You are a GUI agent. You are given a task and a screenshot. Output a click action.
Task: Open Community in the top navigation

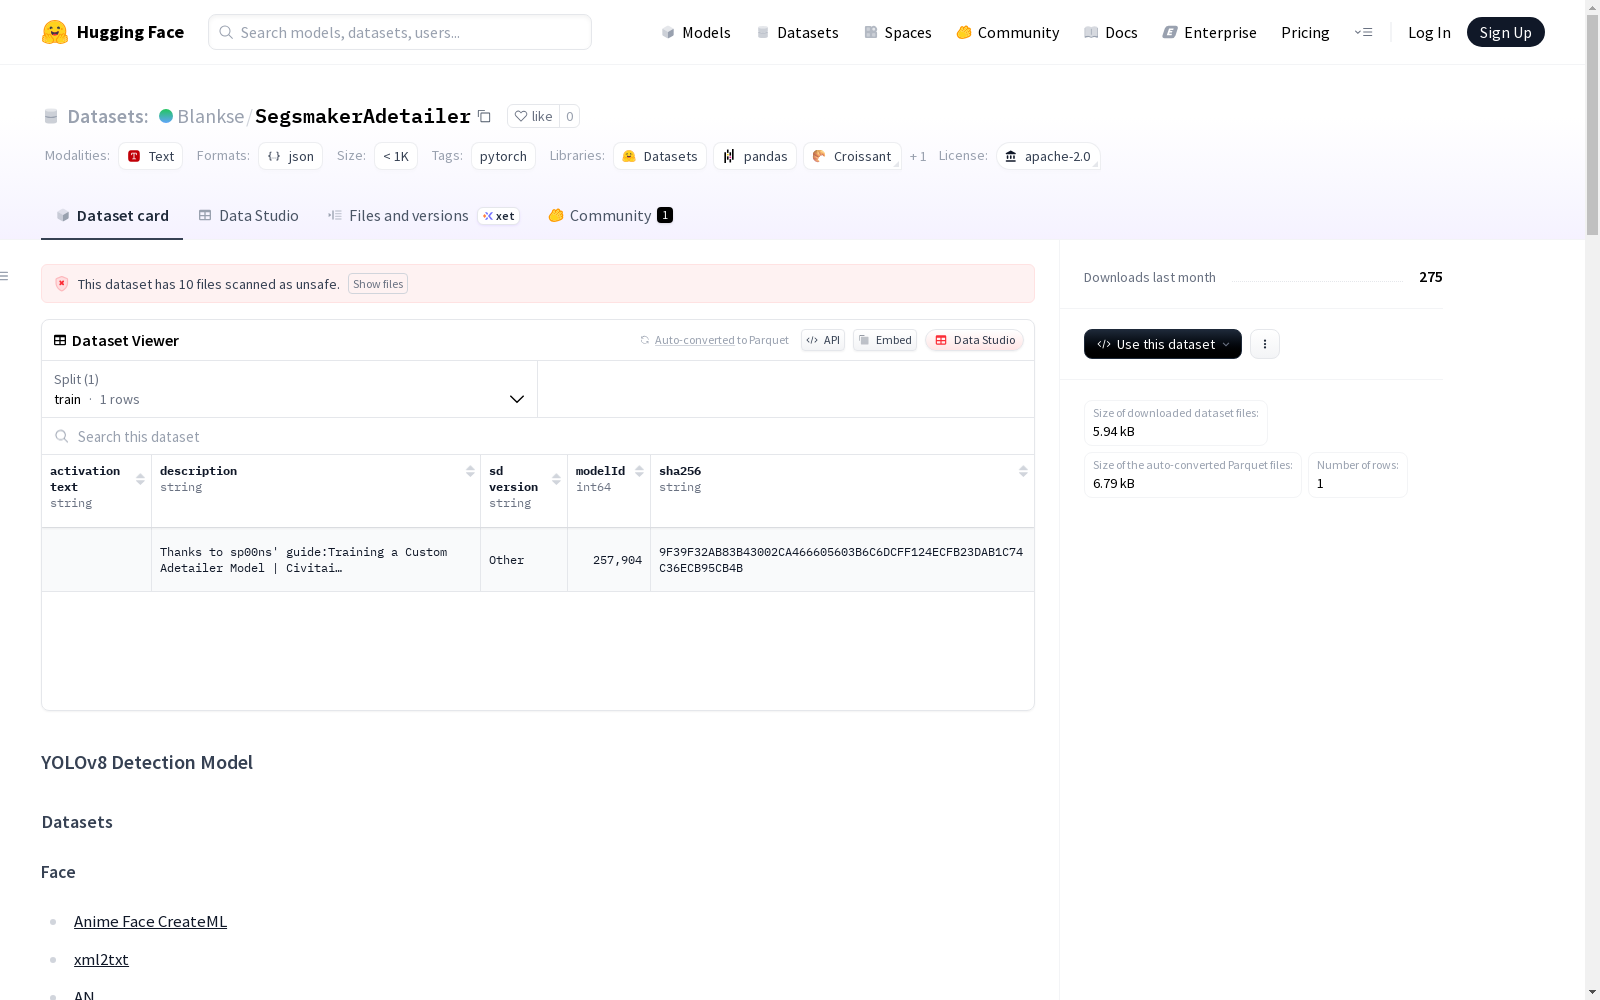coord(1008,32)
